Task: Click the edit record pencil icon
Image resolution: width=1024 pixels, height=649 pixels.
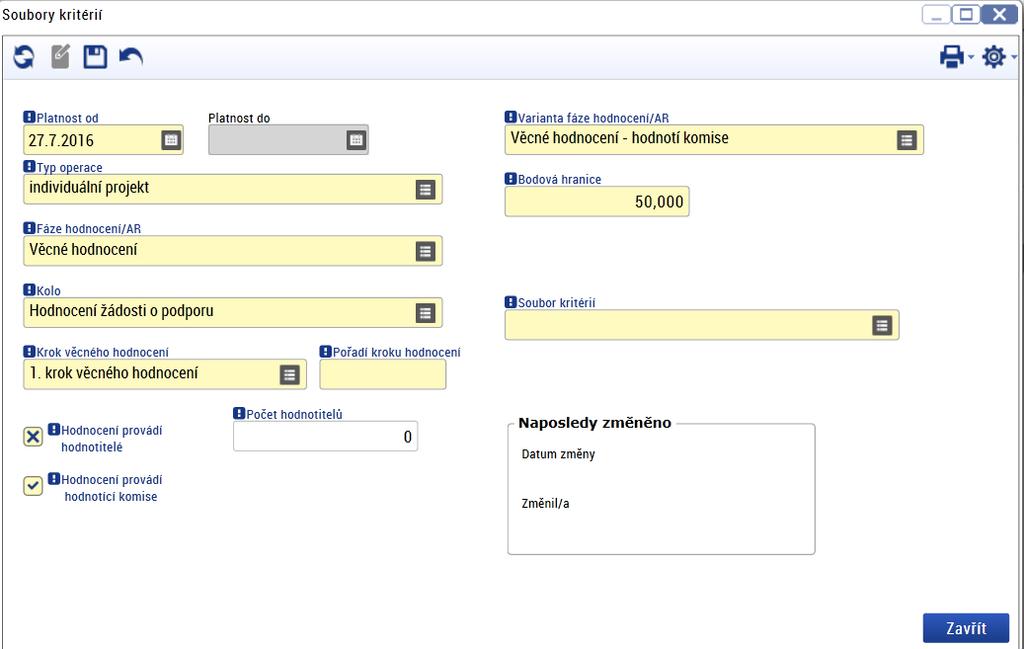Action: 61,57
